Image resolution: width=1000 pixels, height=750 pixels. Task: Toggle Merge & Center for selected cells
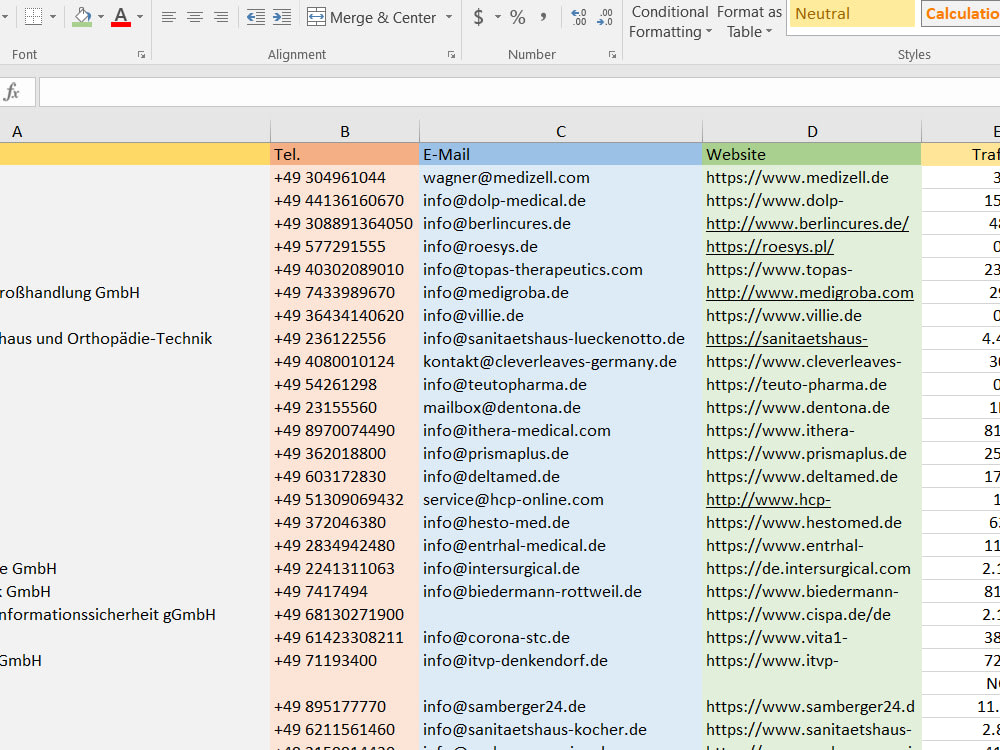370,17
